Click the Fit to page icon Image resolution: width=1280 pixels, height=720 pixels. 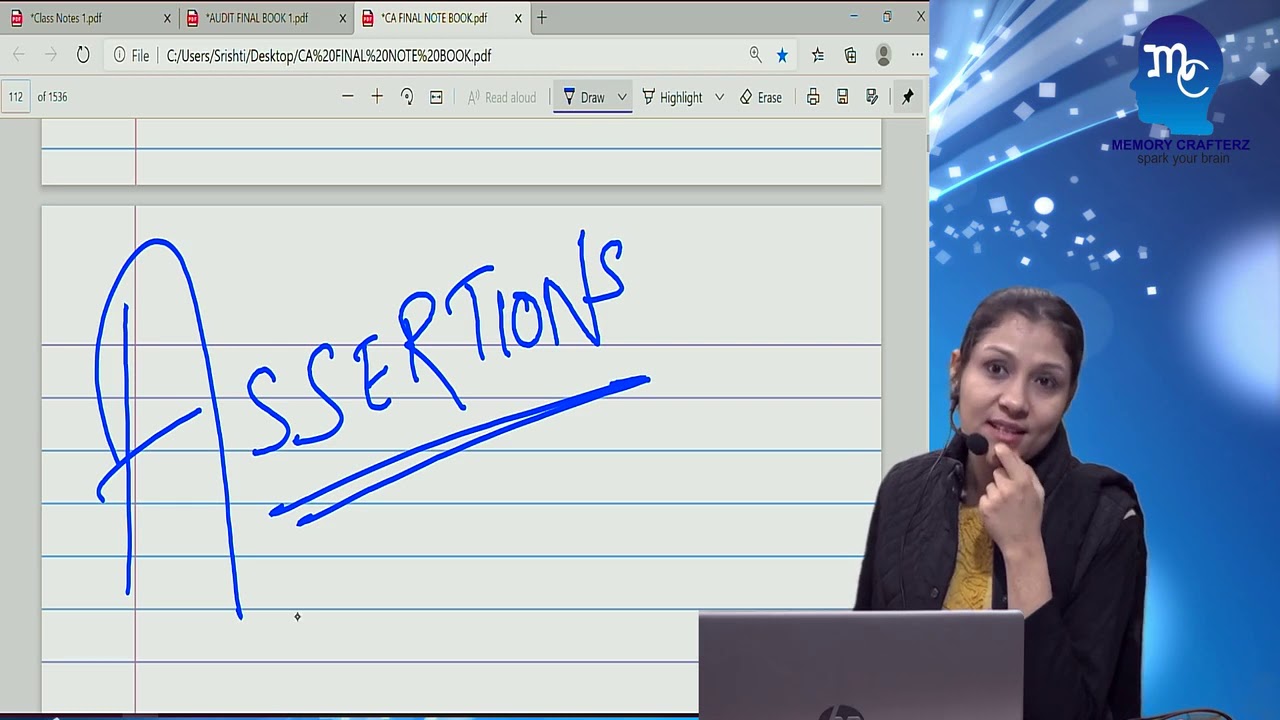click(x=436, y=97)
